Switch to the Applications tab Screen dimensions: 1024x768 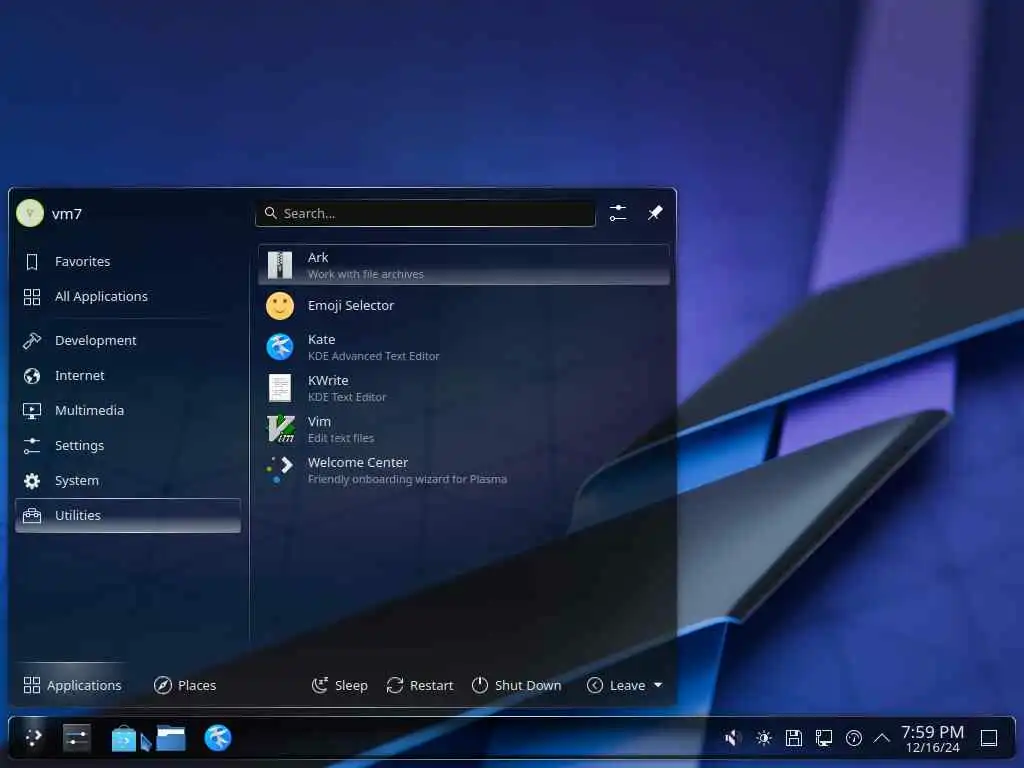click(72, 685)
